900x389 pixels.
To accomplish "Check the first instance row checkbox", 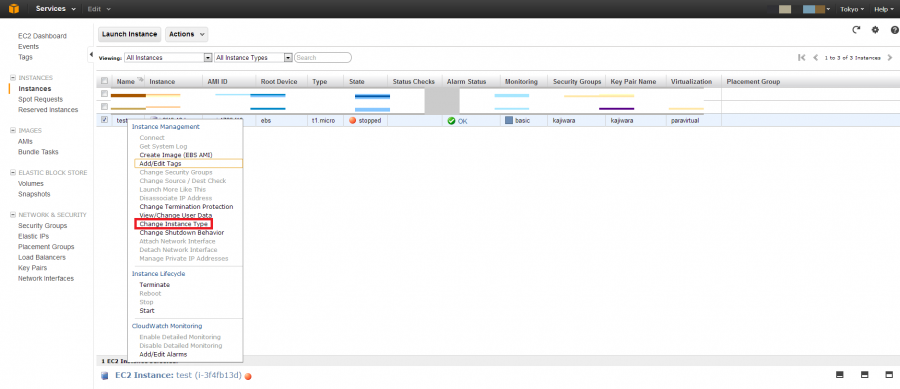I will coord(104,94).
